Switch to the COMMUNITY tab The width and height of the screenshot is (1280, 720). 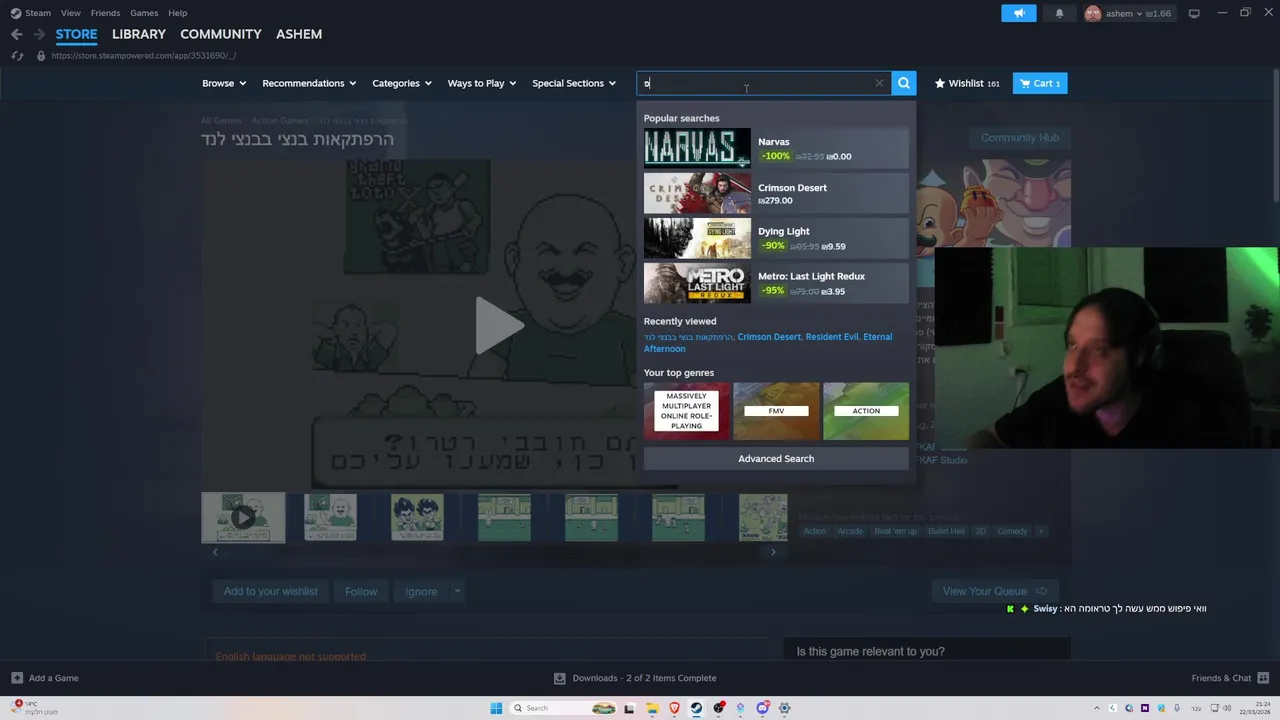click(221, 34)
